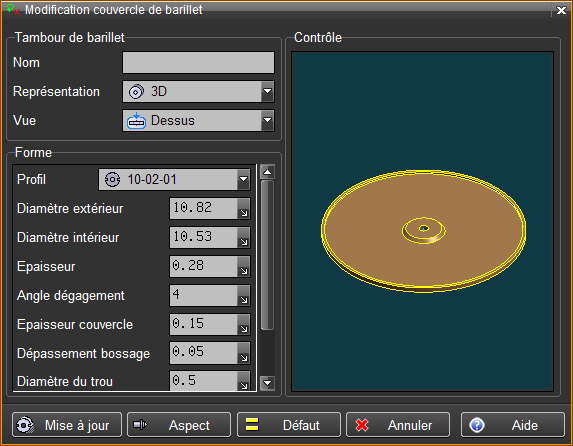Click into the Nom text field
The height and width of the screenshot is (446, 573).
point(198,63)
